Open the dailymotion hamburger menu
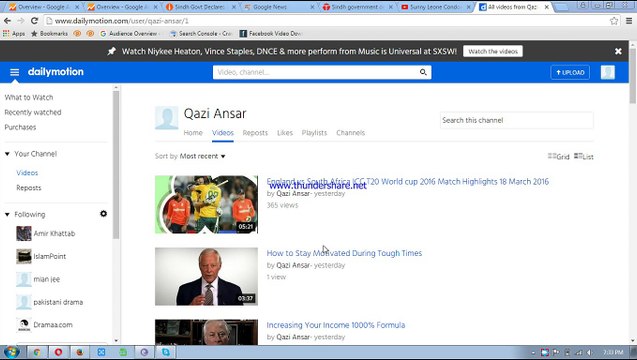 pos(15,72)
